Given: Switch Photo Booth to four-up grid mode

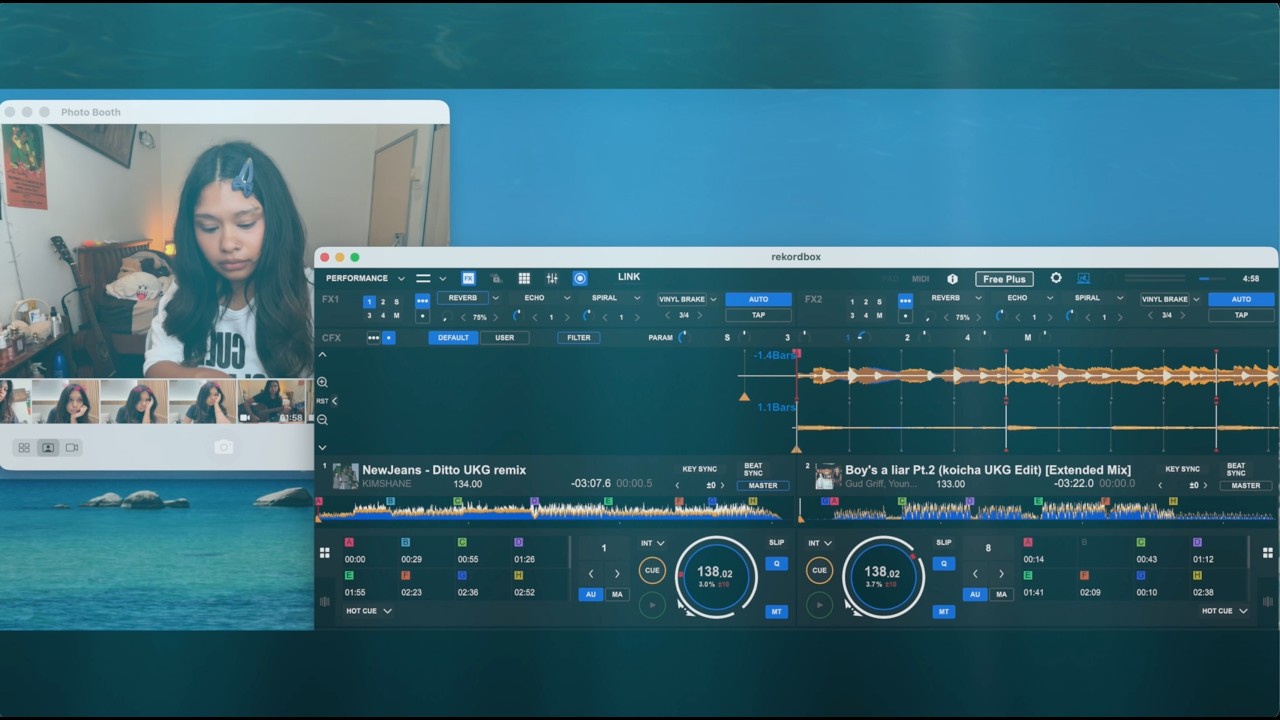Looking at the screenshot, I should coord(24,447).
